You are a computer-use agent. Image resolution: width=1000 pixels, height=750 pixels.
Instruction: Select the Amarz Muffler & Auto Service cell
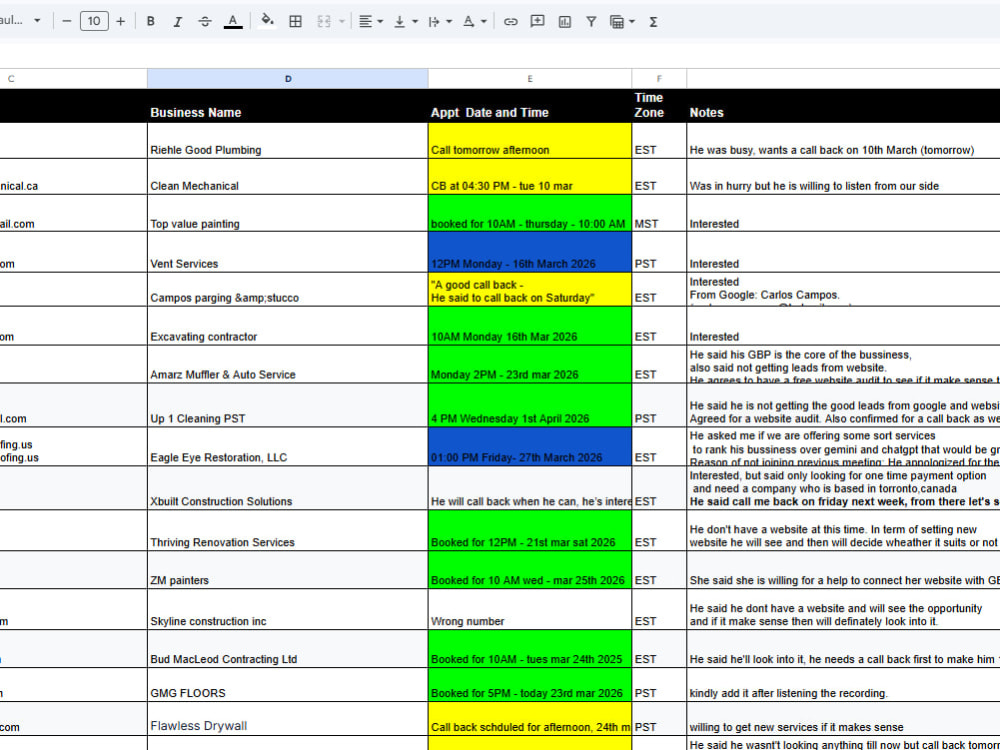(288, 364)
